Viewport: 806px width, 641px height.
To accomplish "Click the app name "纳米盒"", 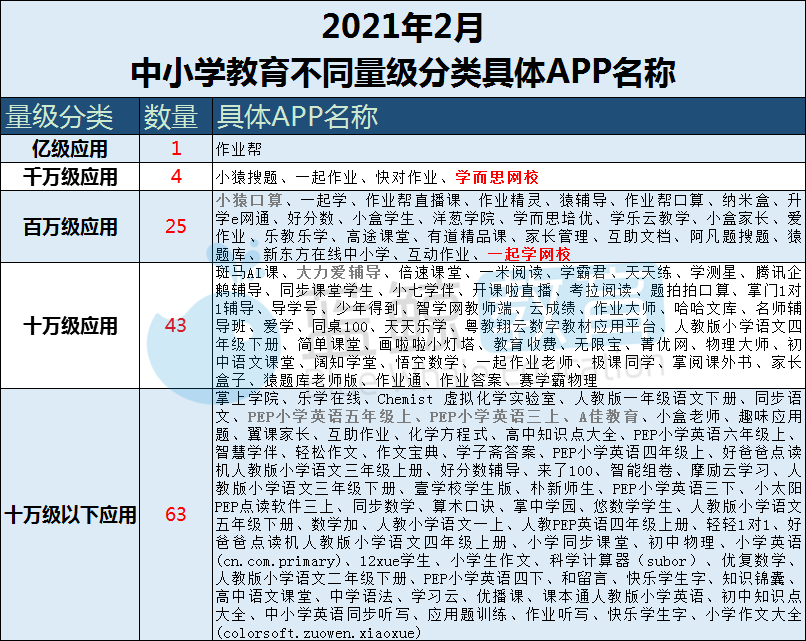I will (x=745, y=200).
